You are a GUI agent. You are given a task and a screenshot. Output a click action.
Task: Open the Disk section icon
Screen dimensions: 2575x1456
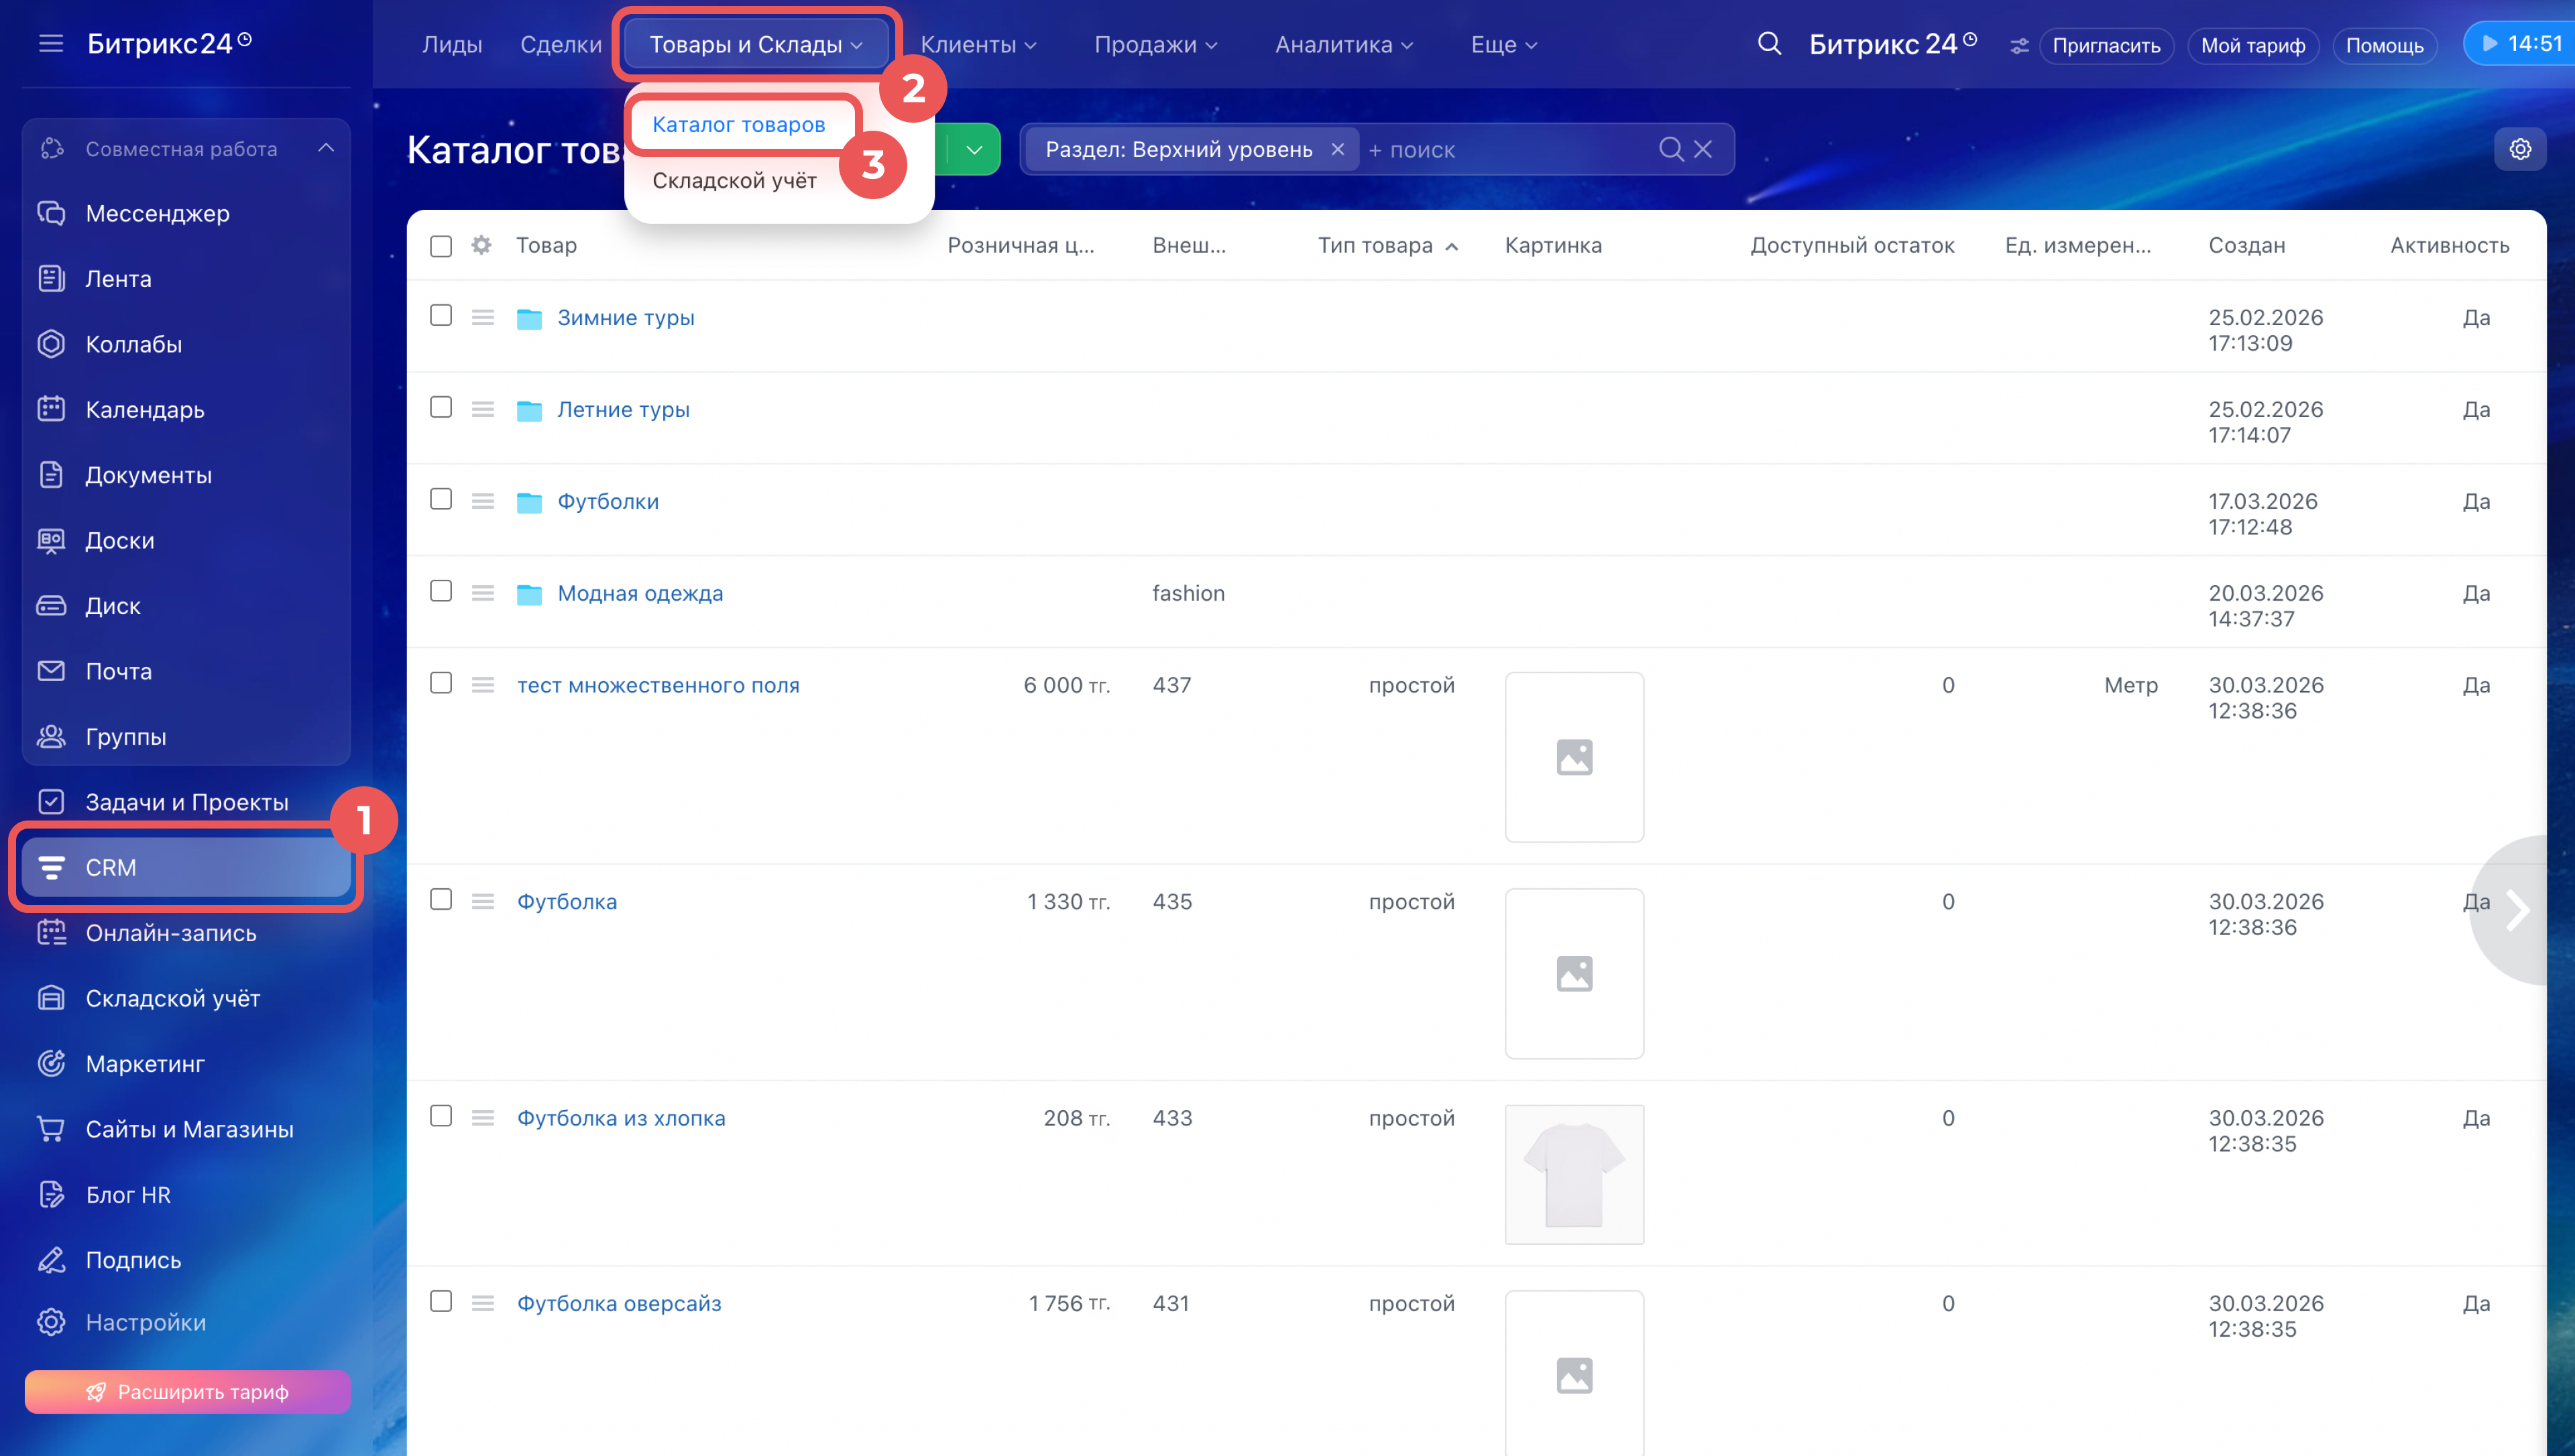coord(51,605)
